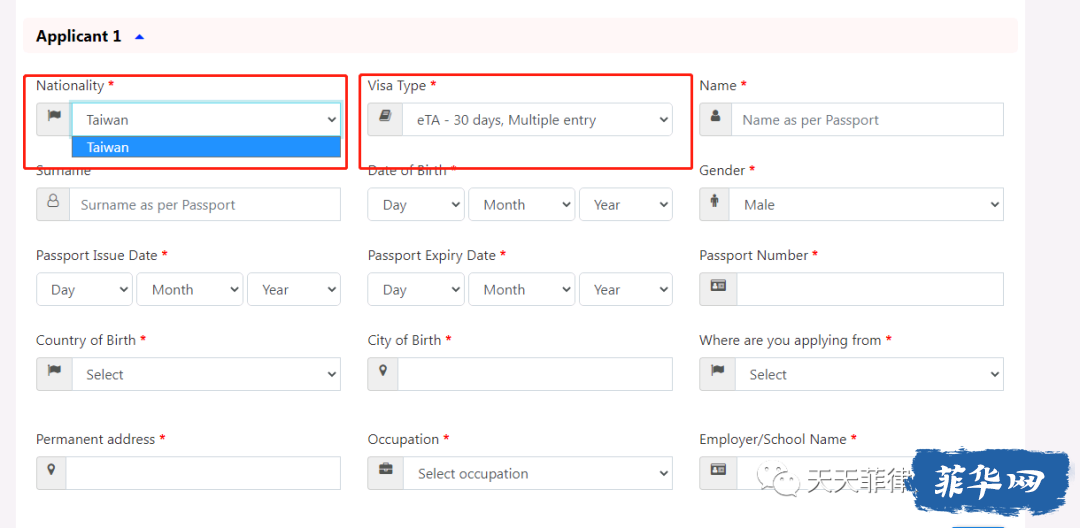The image size is (1080, 528).
Task: Click the Surname as per Passport field
Action: (205, 204)
